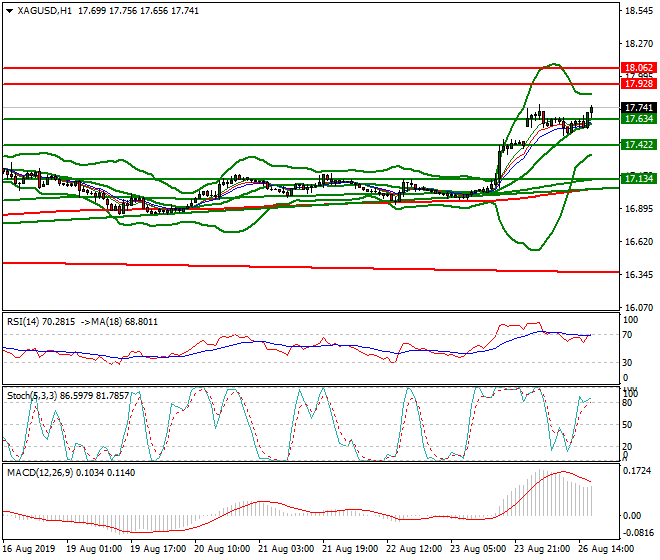The height and width of the screenshot is (560, 660).
Task: Select the green 17.134 price level tag
Action: (638, 179)
